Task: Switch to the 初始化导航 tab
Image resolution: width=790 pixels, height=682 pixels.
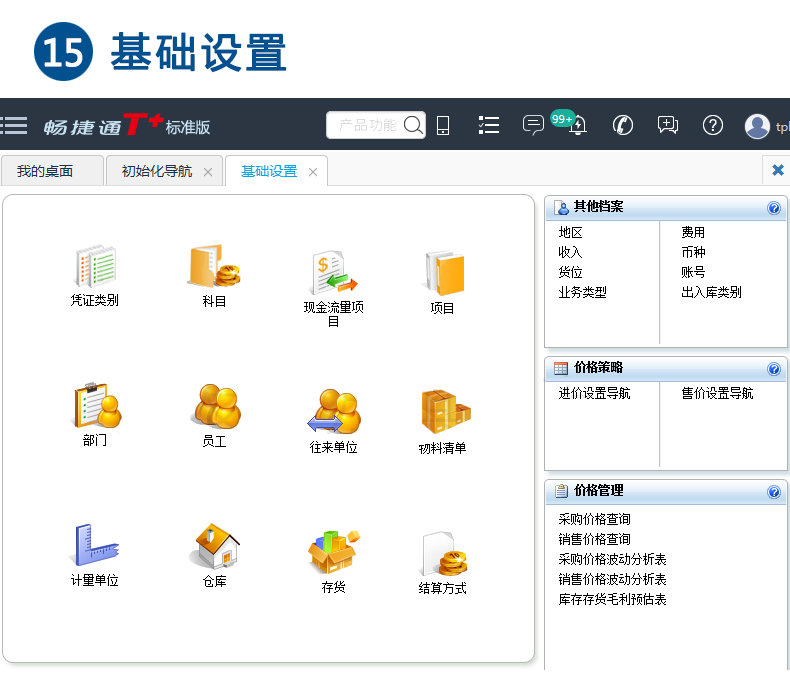Action: [157, 171]
